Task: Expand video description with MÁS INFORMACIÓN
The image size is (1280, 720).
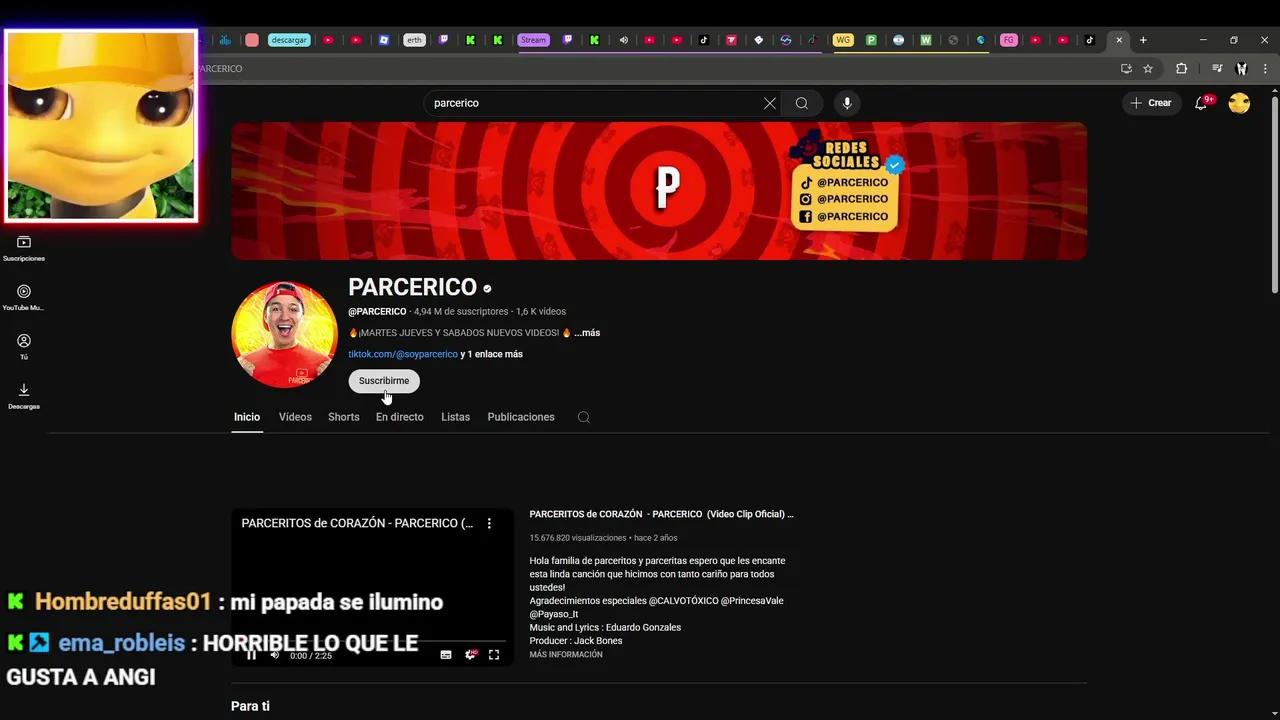Action: pos(566,654)
